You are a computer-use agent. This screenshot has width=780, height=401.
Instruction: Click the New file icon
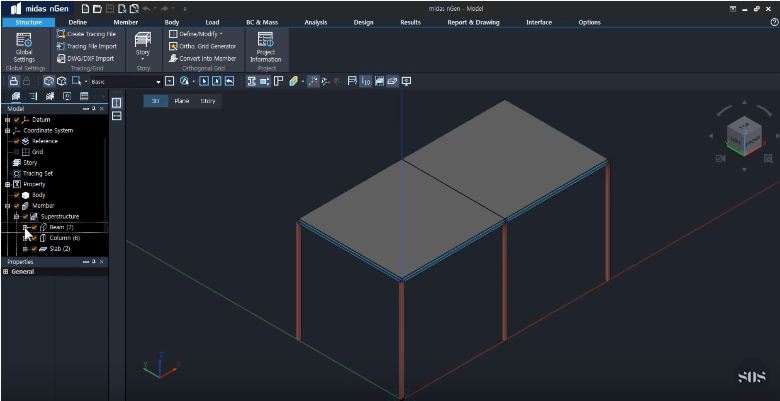coord(86,8)
